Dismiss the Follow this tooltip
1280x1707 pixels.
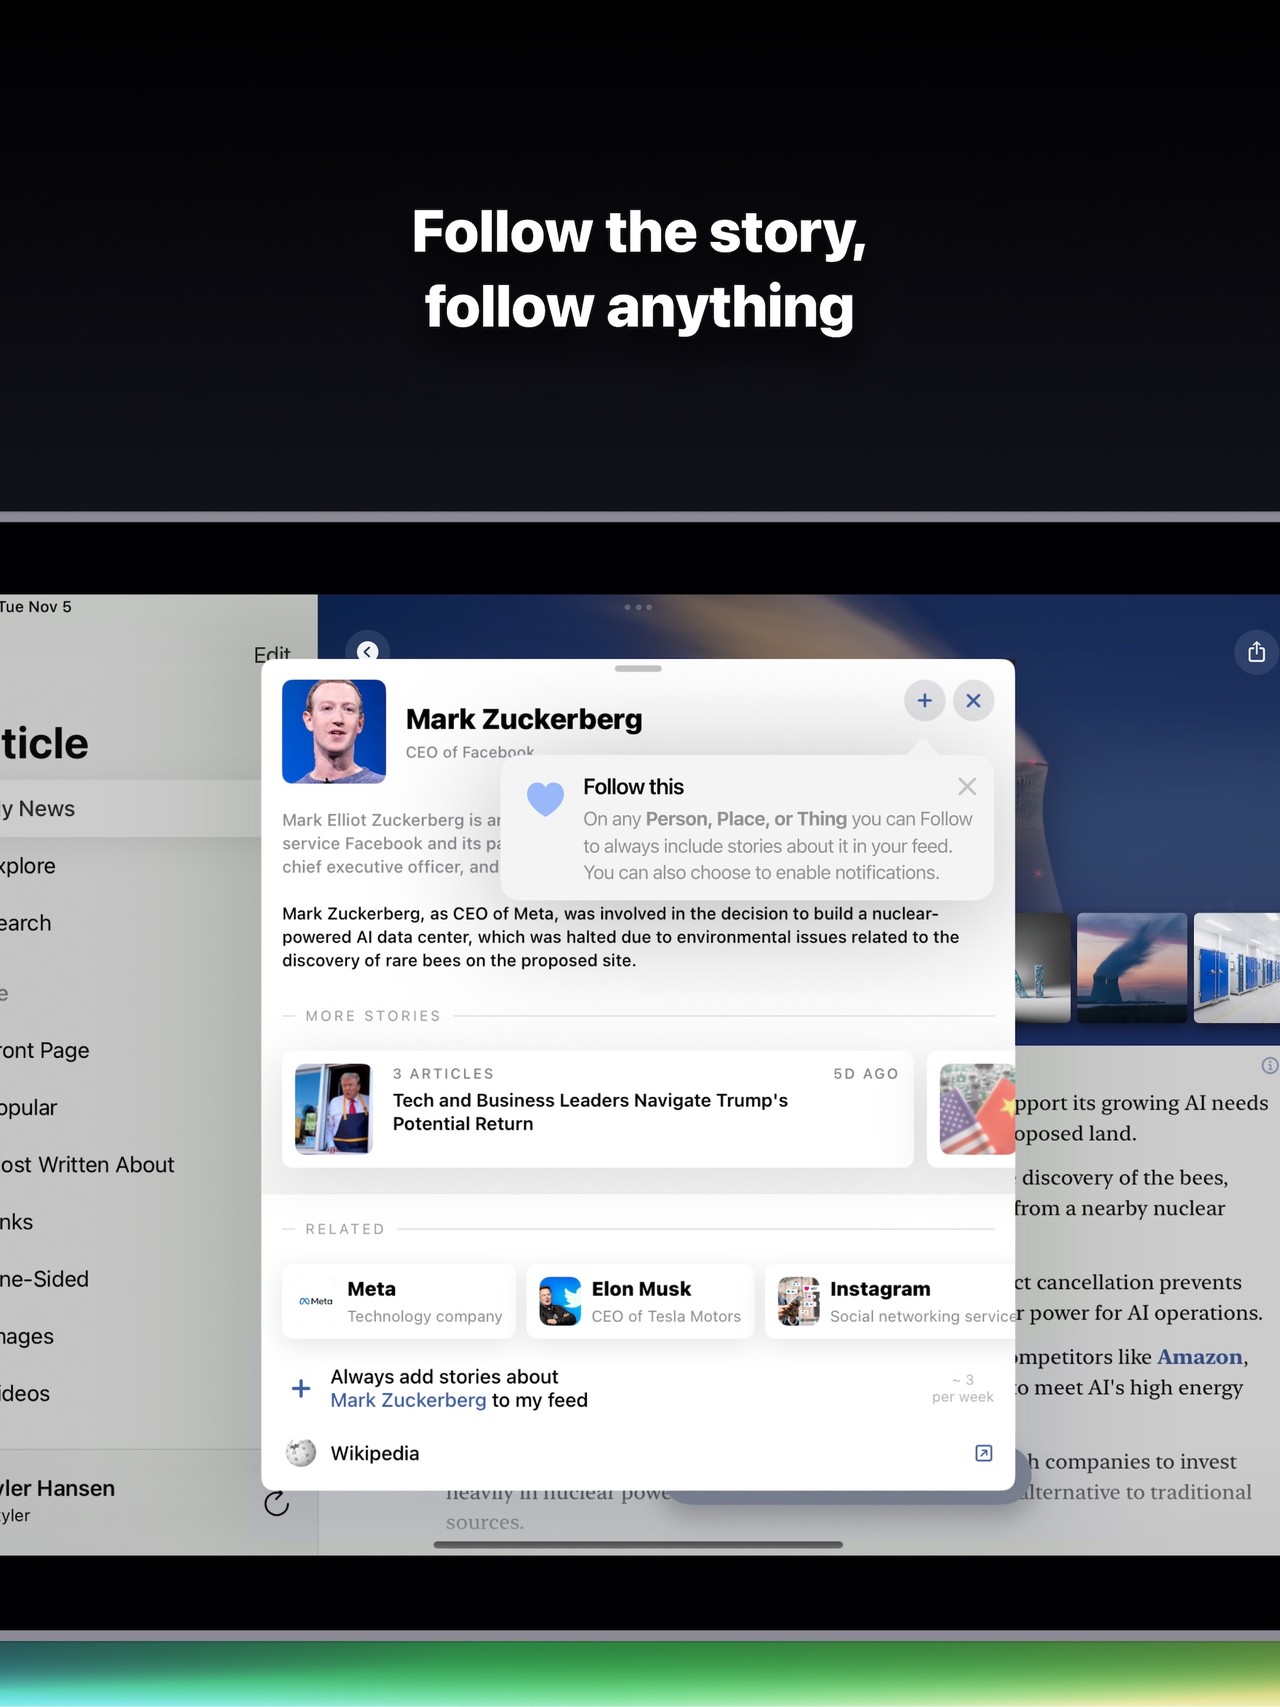[967, 787]
